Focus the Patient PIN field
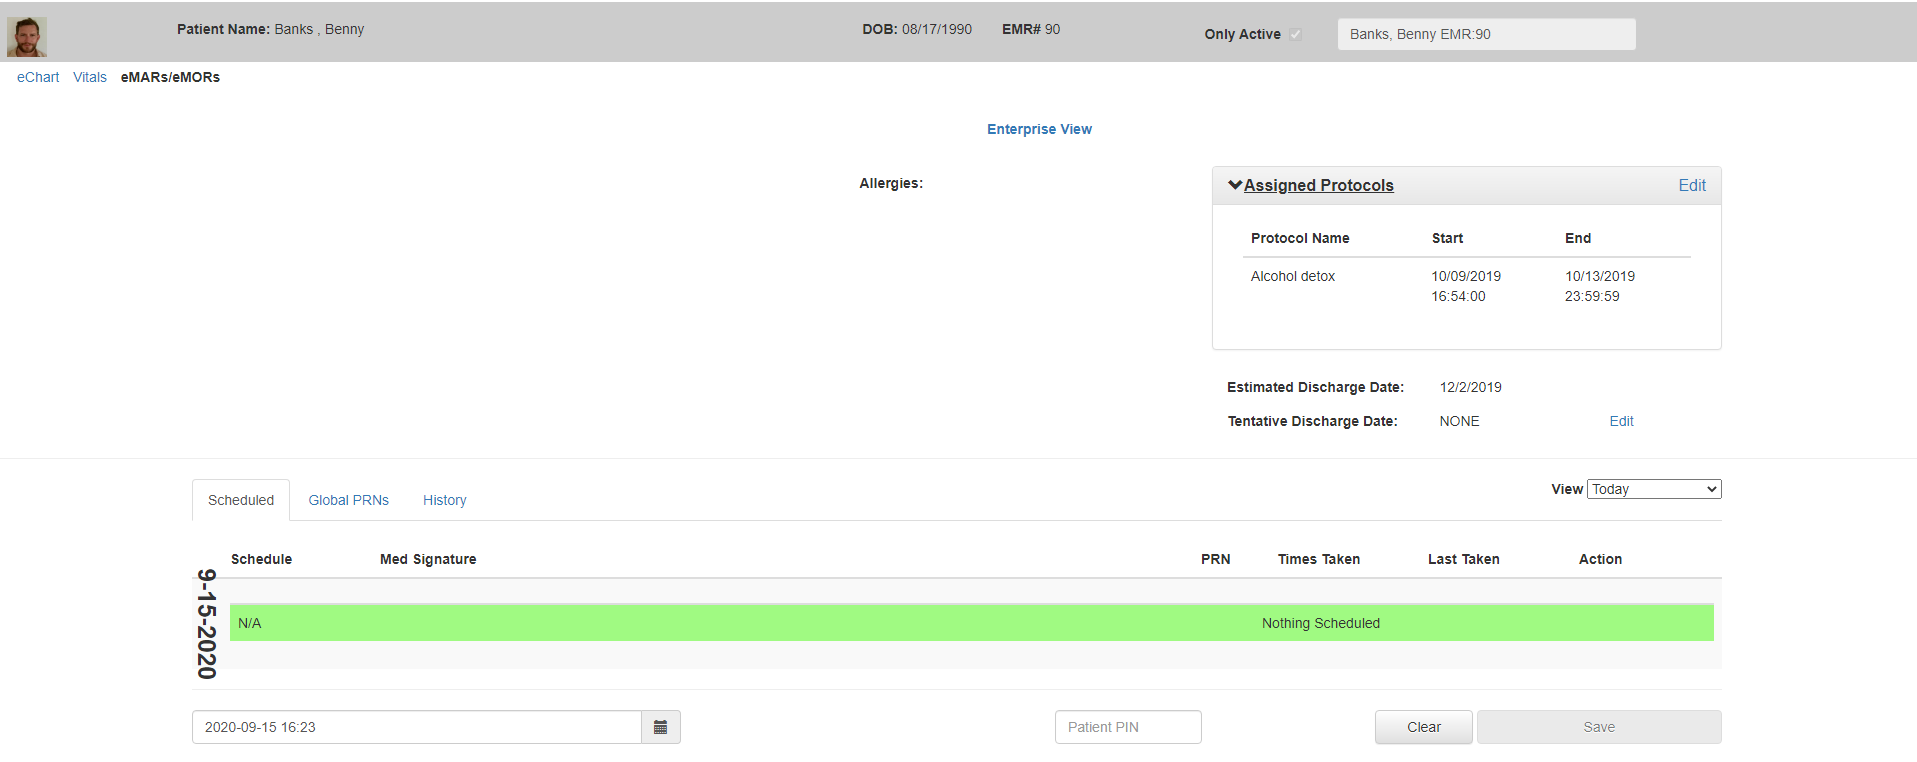The width and height of the screenshot is (1917, 762). 1127,727
